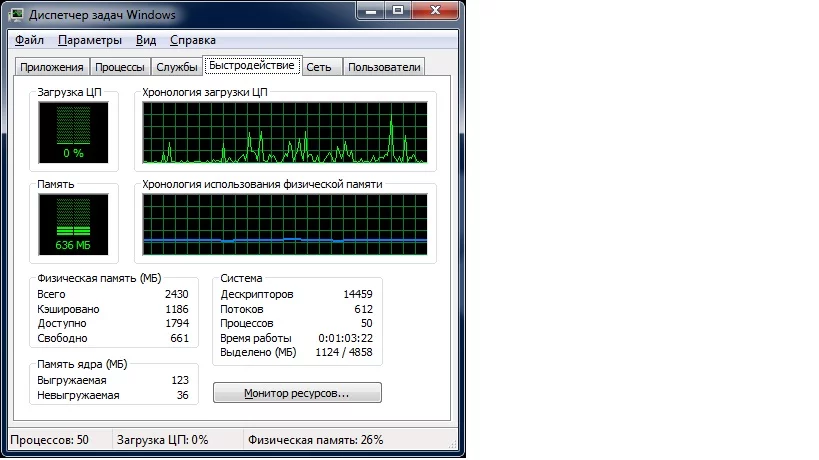Open the Вид menu

point(146,40)
